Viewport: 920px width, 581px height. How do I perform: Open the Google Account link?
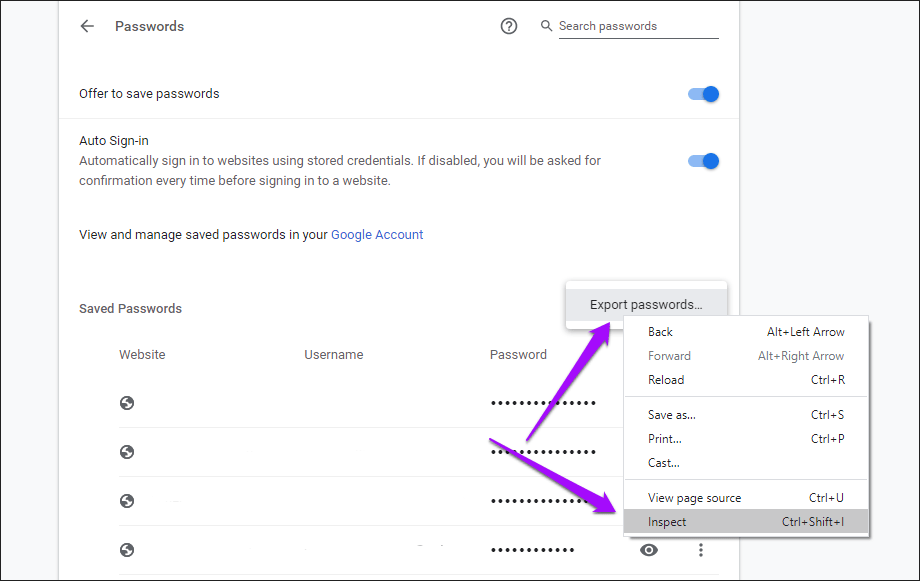377,235
